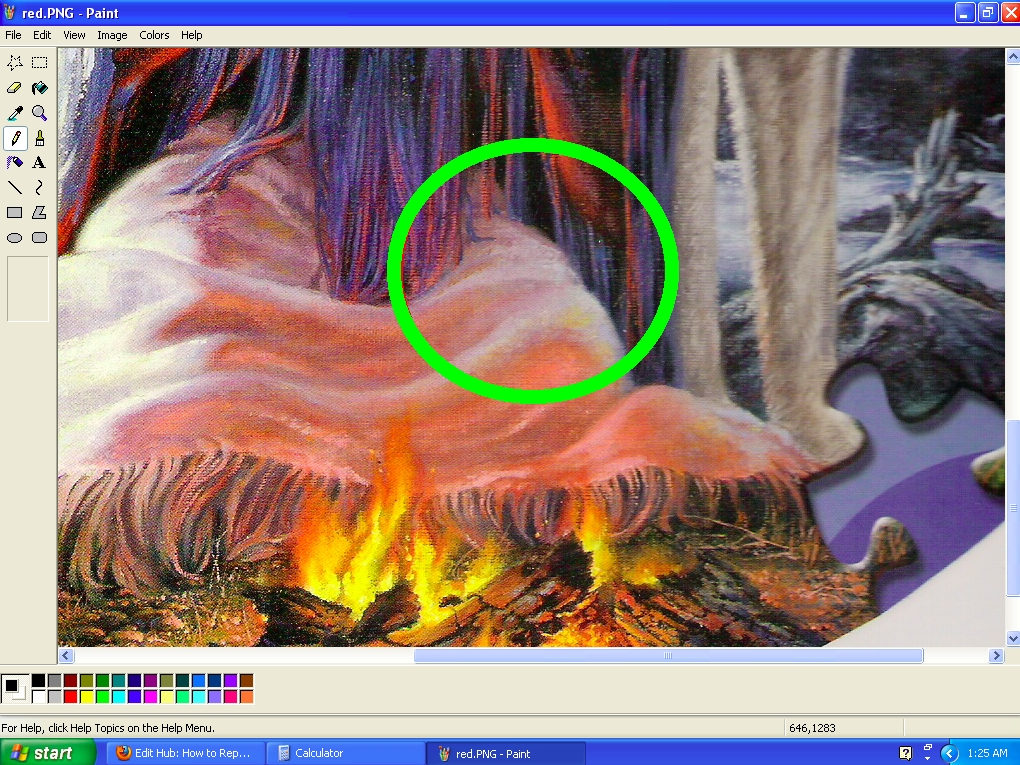Choose the bright green color swatch
The height and width of the screenshot is (765, 1020).
tap(102, 697)
